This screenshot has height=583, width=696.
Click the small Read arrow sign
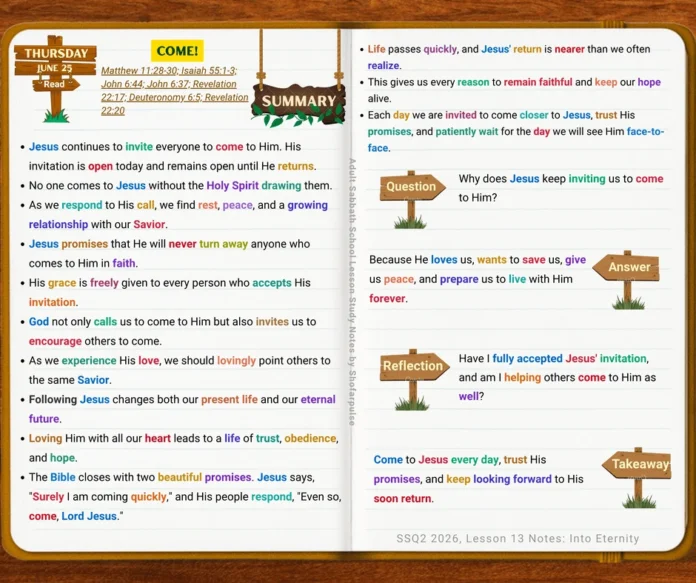56,84
